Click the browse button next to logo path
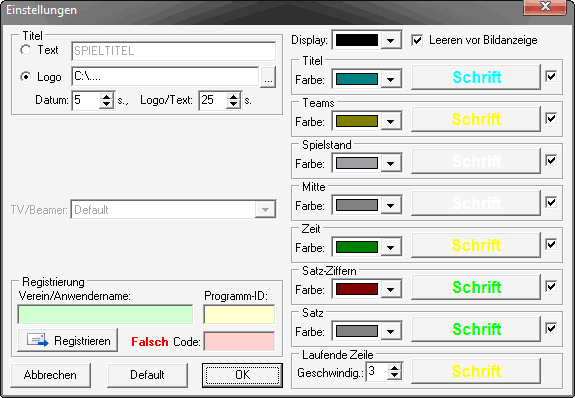Screen dimensions: 575x398 [268, 77]
